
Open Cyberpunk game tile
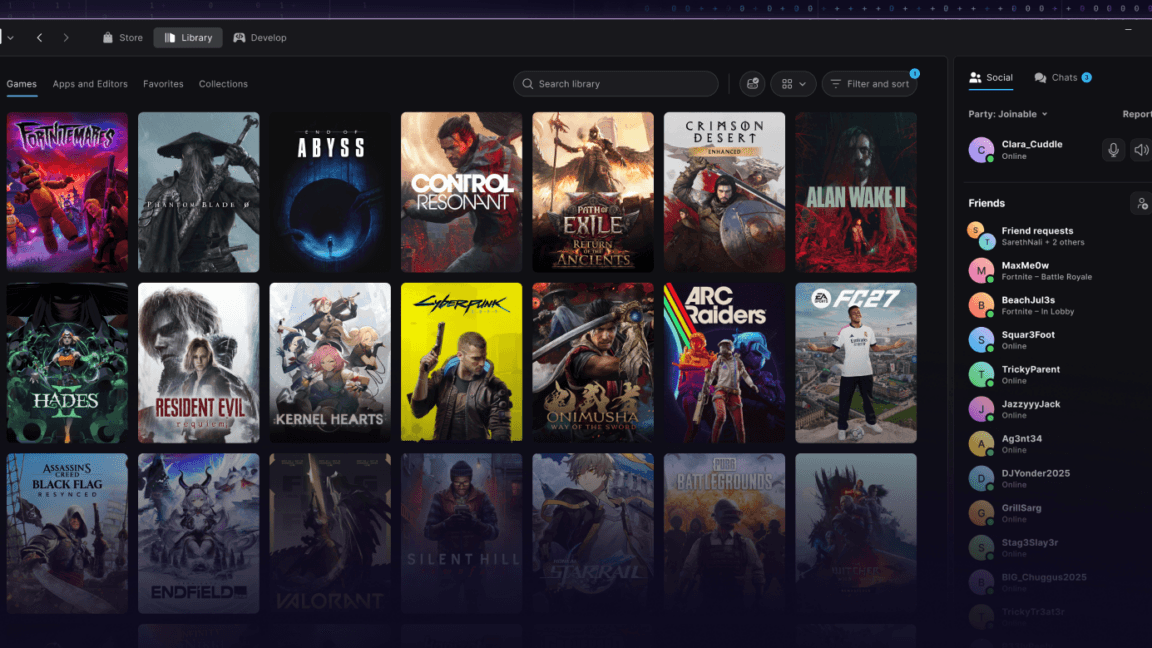461,363
